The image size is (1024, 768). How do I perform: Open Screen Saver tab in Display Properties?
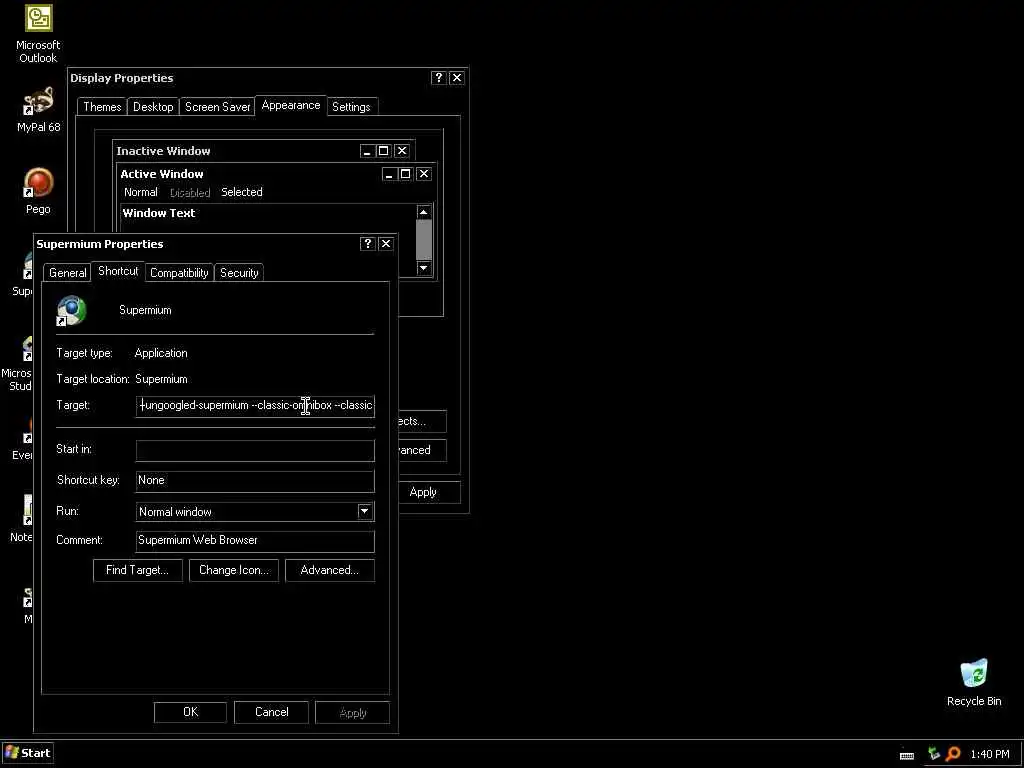[217, 106]
